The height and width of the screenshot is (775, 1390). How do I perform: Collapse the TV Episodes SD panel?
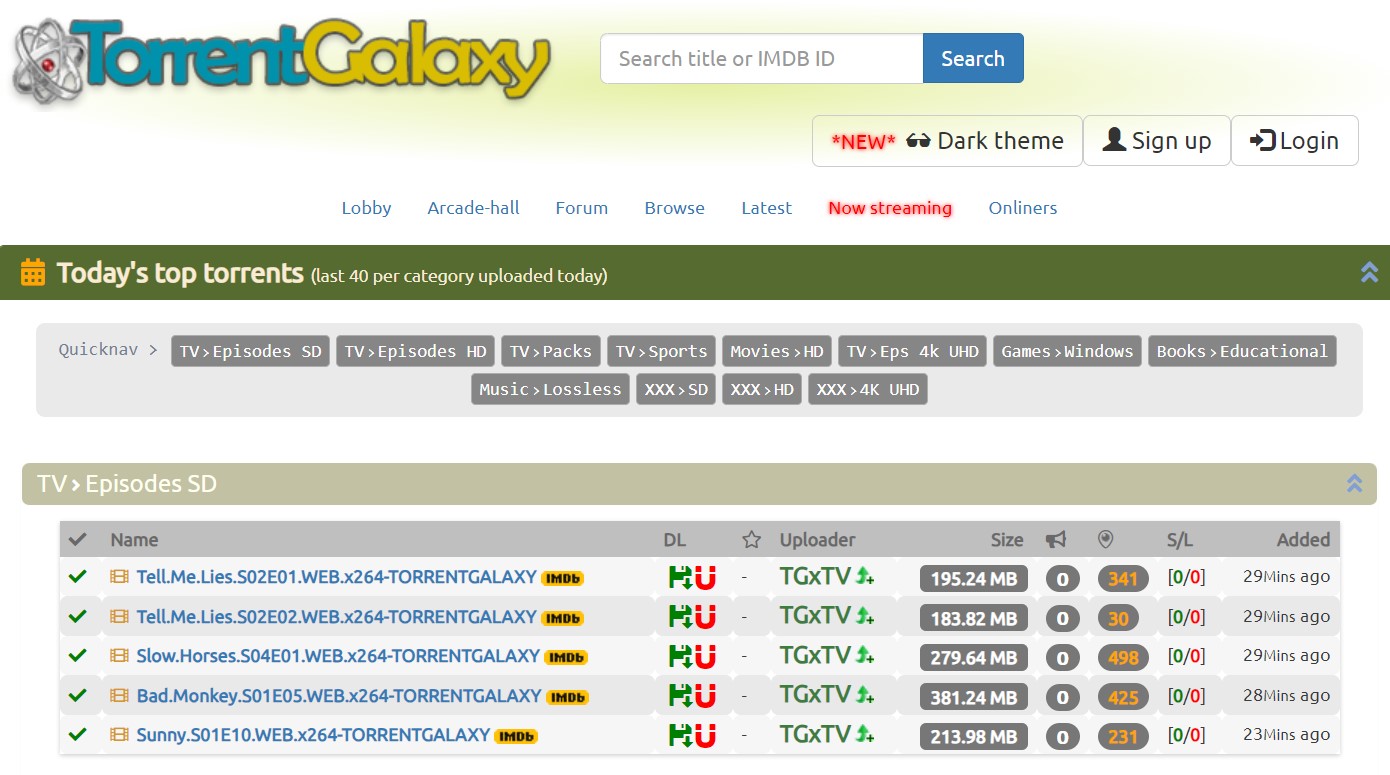[1354, 484]
